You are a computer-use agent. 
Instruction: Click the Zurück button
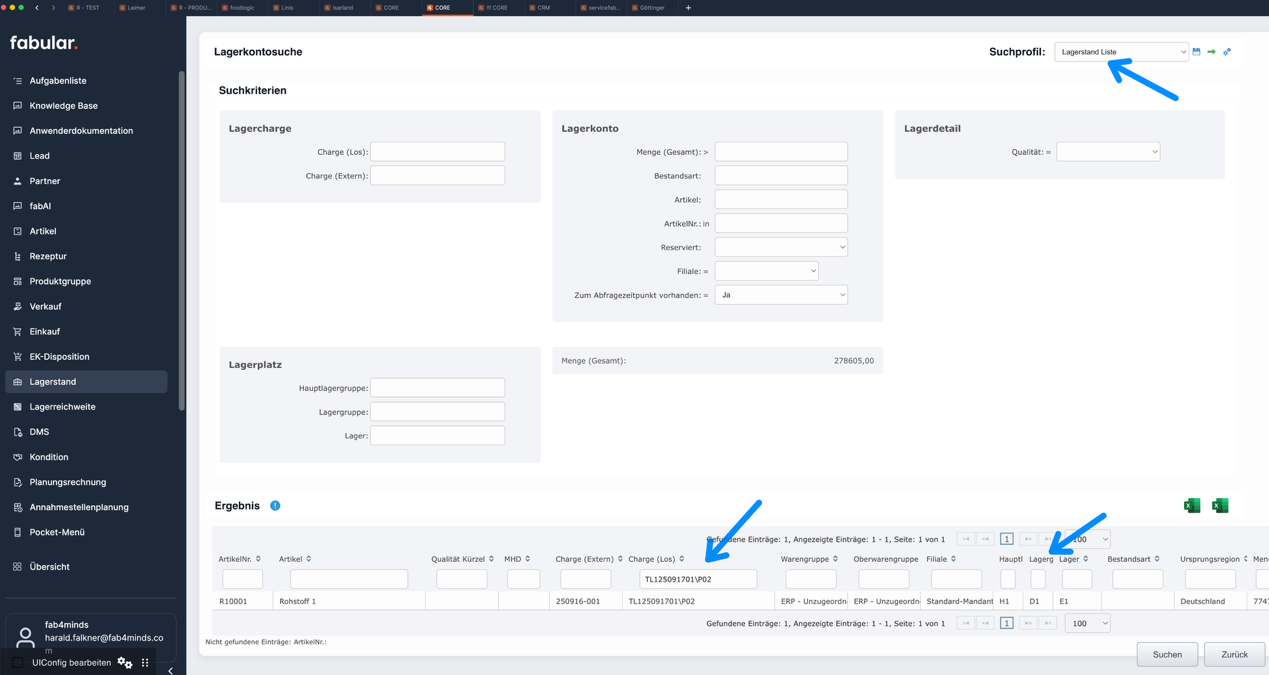(x=1233, y=654)
